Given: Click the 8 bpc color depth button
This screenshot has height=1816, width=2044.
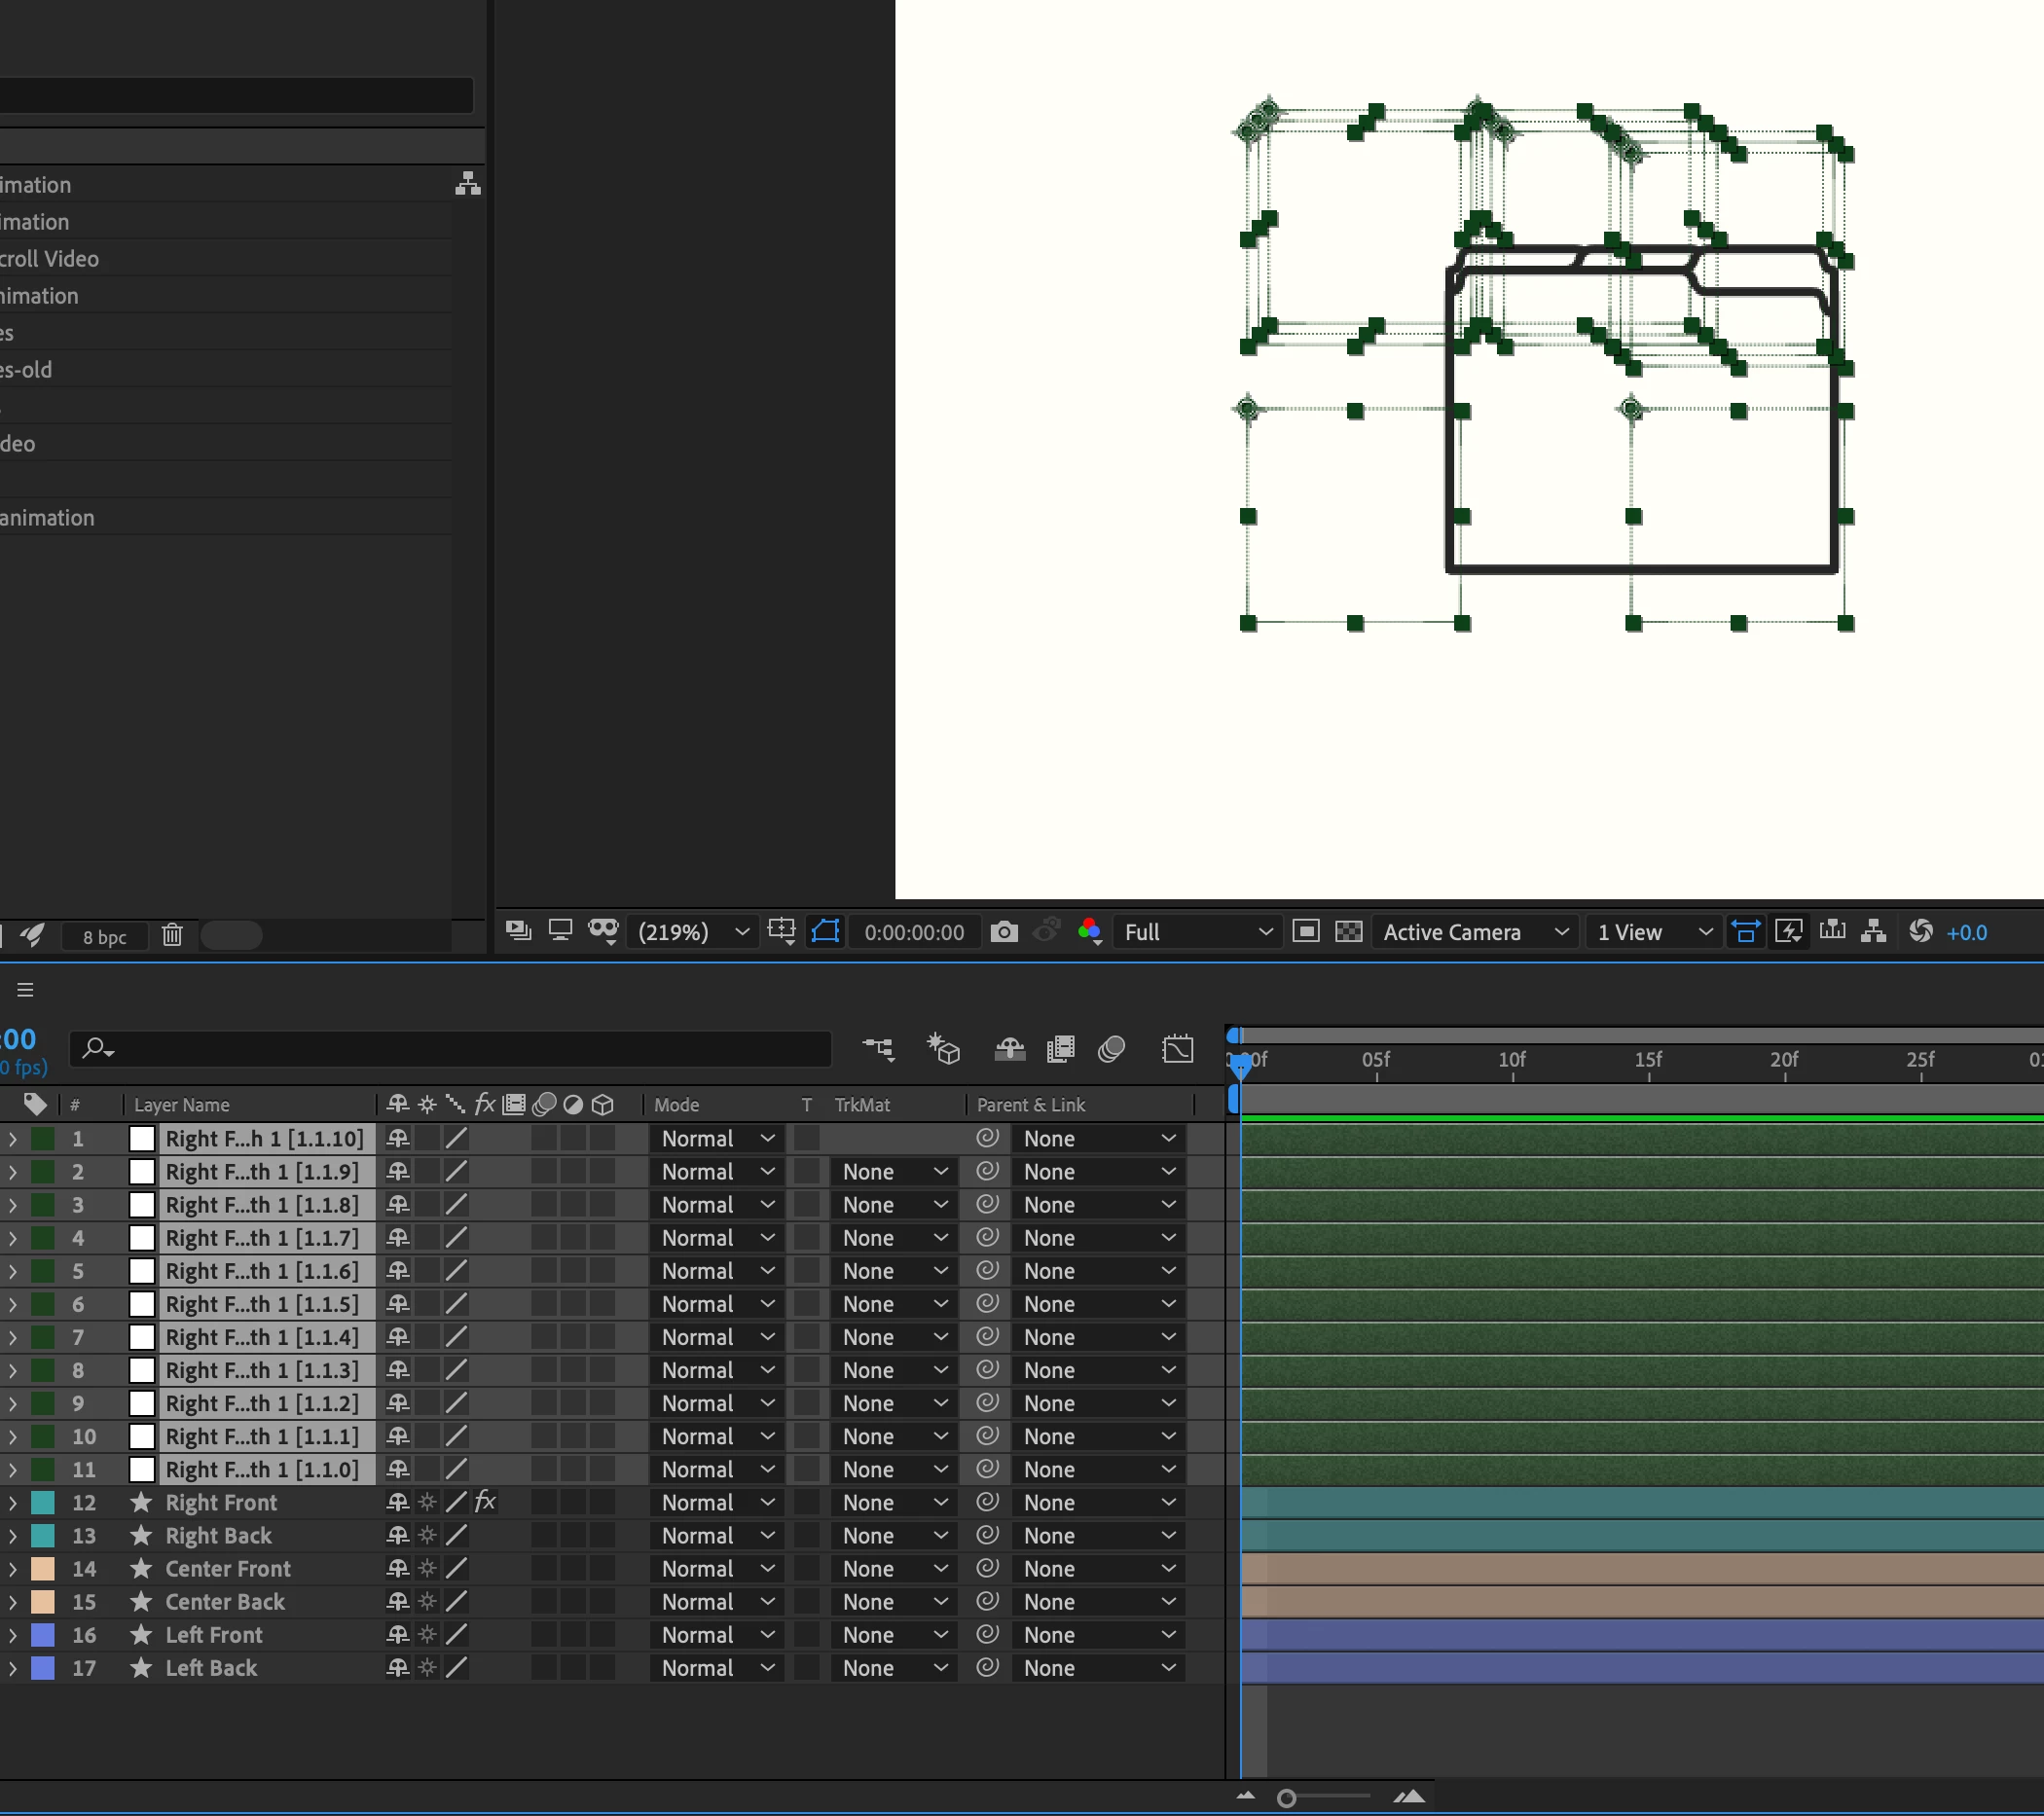Looking at the screenshot, I should (x=104, y=937).
